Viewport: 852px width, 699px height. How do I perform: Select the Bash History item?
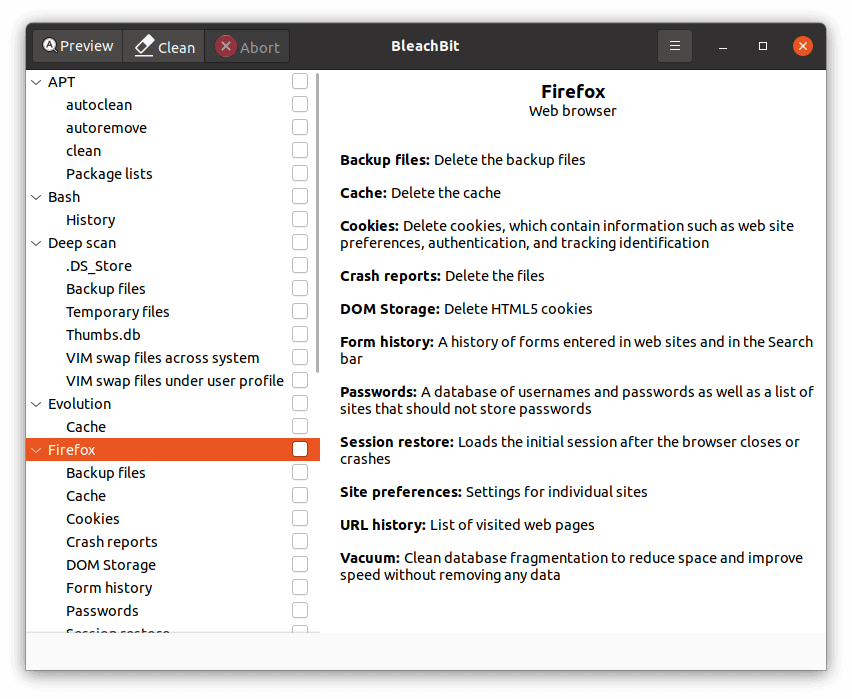click(173, 220)
